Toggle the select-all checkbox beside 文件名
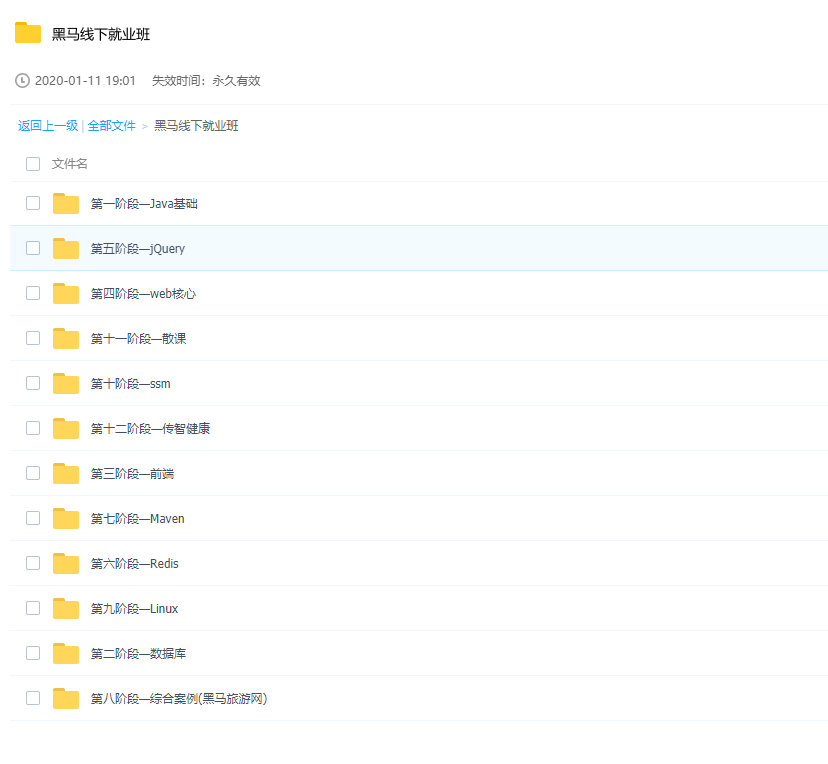The height and width of the screenshot is (764, 828). (x=33, y=164)
